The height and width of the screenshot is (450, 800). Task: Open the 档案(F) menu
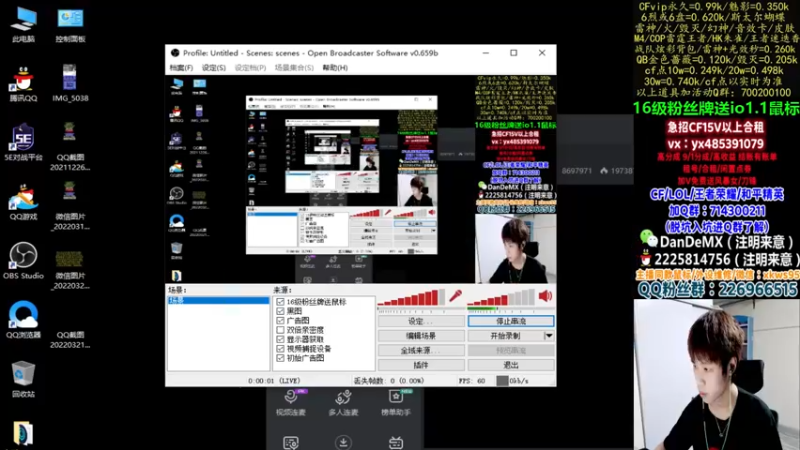[181, 67]
